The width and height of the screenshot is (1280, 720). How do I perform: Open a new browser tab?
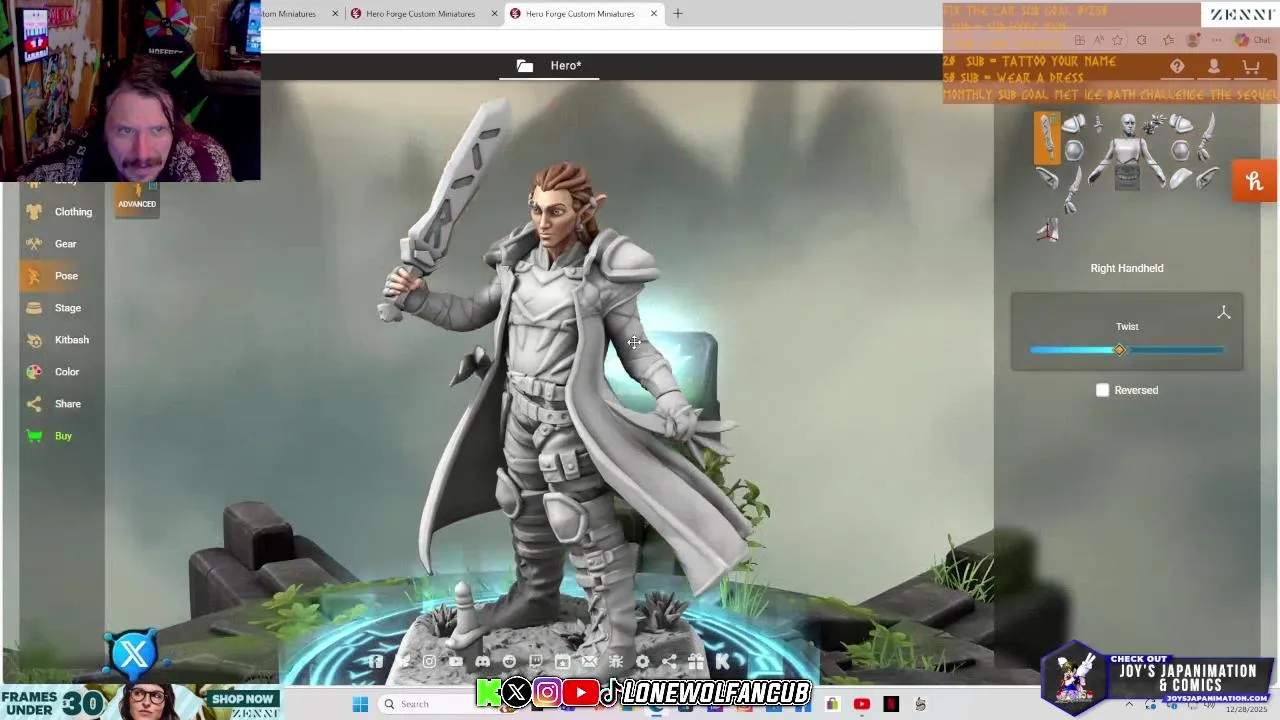point(678,14)
